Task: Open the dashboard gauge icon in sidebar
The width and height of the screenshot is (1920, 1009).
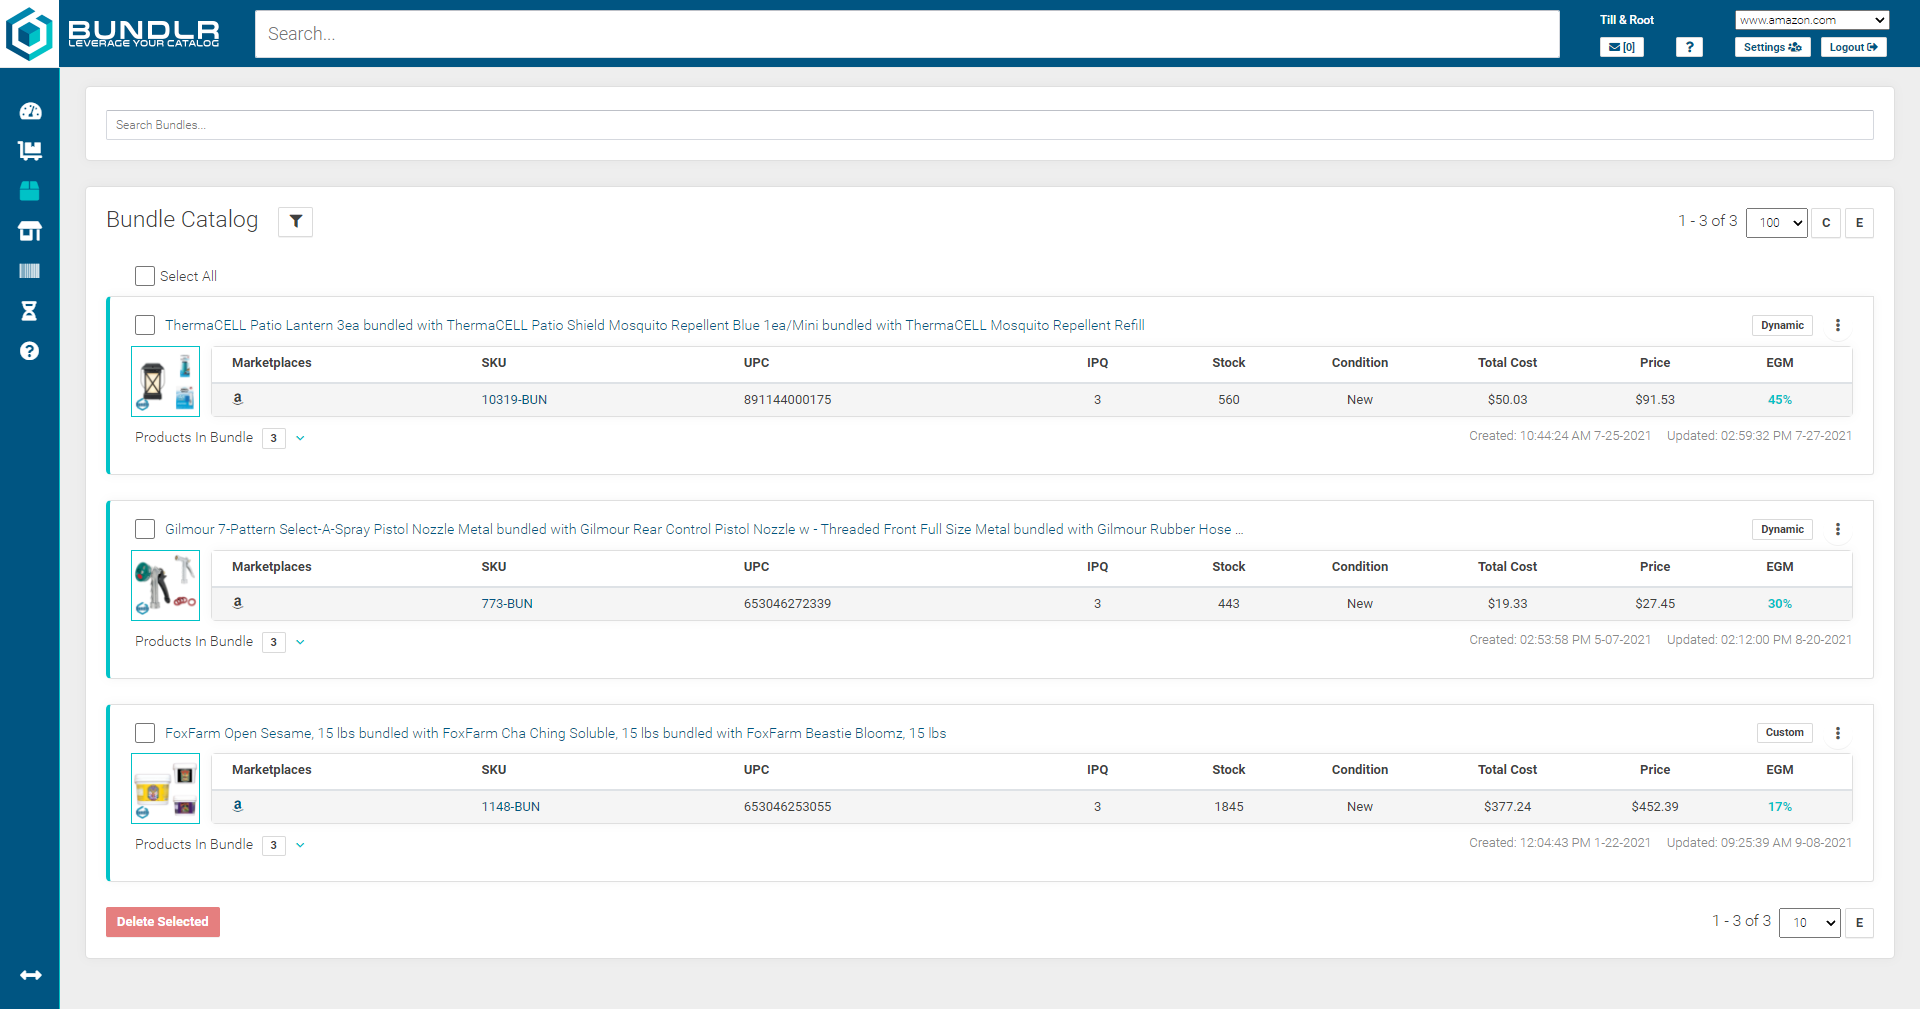Action: pos(30,111)
